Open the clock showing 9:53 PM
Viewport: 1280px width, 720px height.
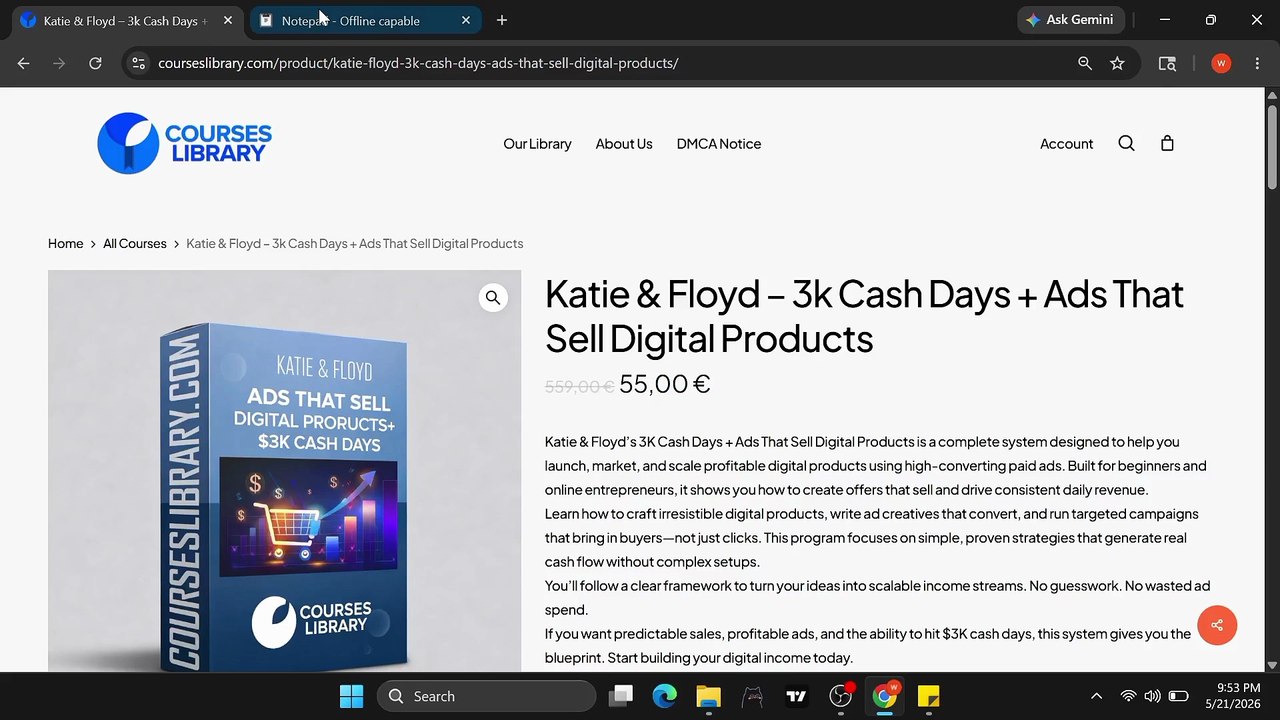[1231, 696]
